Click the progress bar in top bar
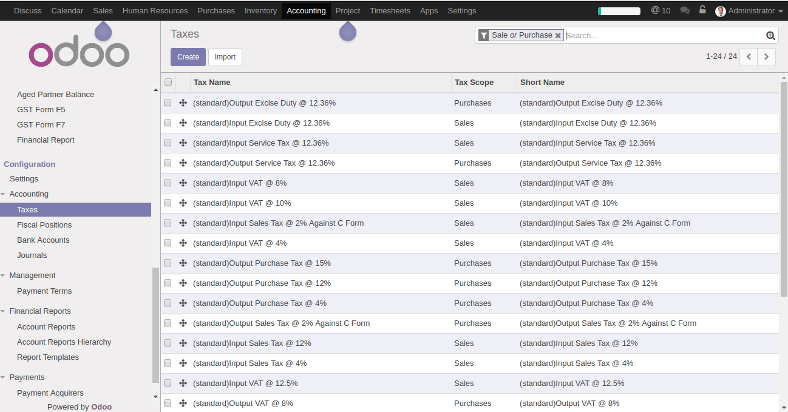The image size is (788, 412). (619, 11)
